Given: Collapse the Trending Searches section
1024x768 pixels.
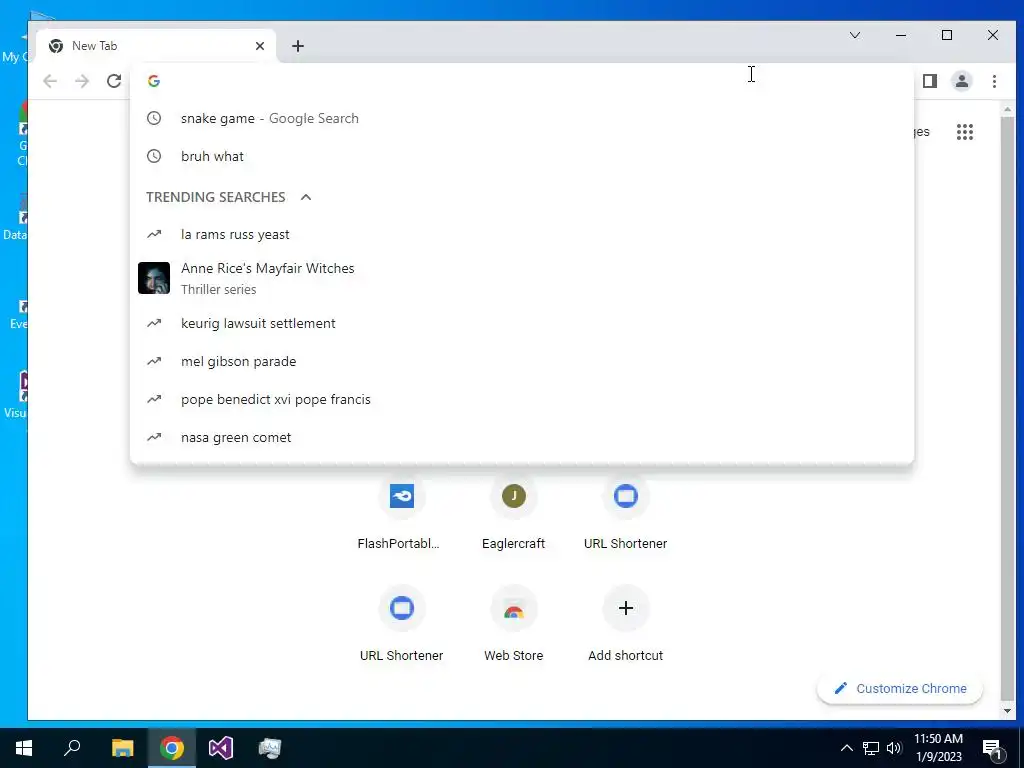Looking at the screenshot, I should 306,197.
